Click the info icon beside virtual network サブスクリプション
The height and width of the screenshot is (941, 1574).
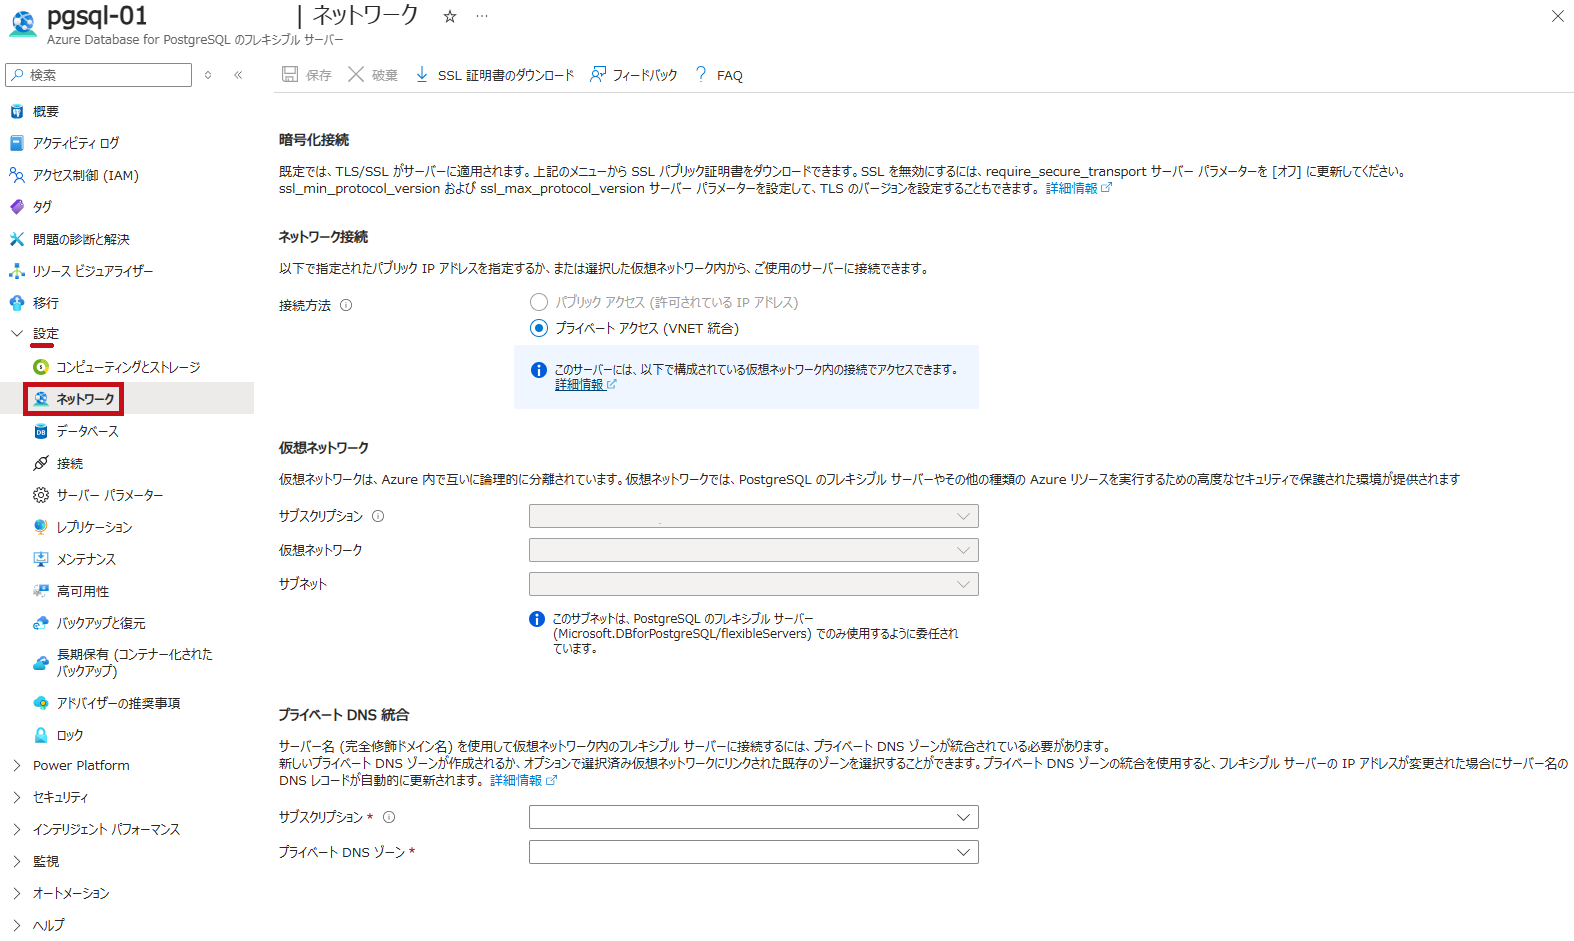tap(378, 516)
